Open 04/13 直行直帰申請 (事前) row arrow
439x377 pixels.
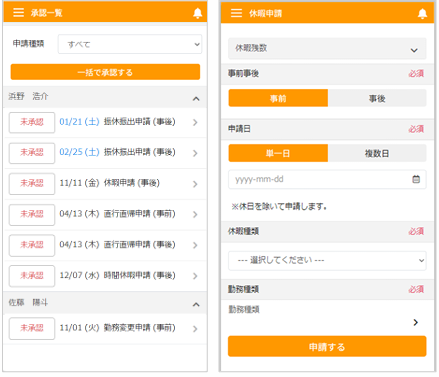pos(195,214)
